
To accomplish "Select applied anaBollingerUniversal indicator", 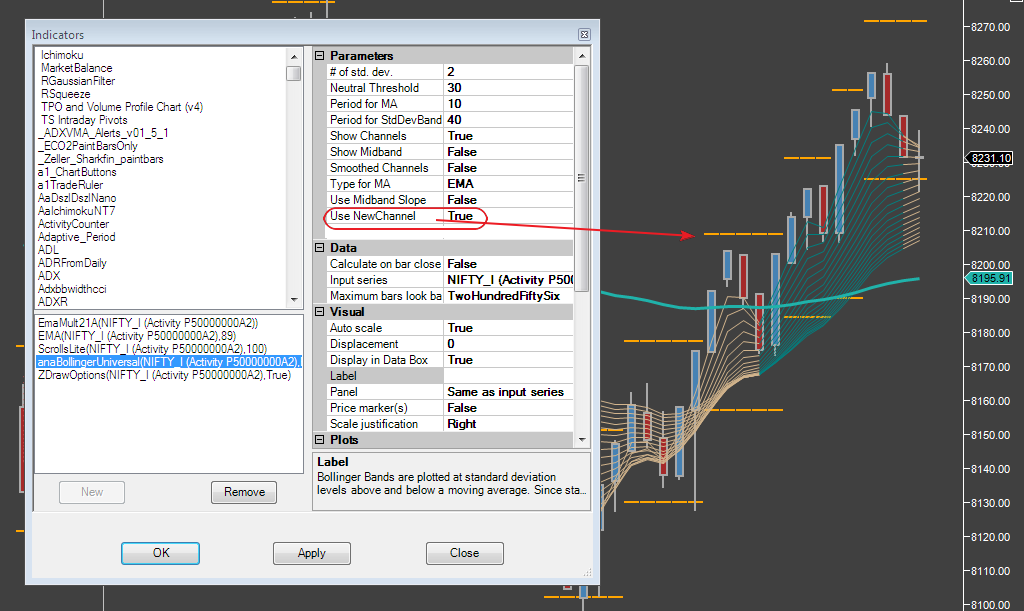I will [x=169, y=362].
